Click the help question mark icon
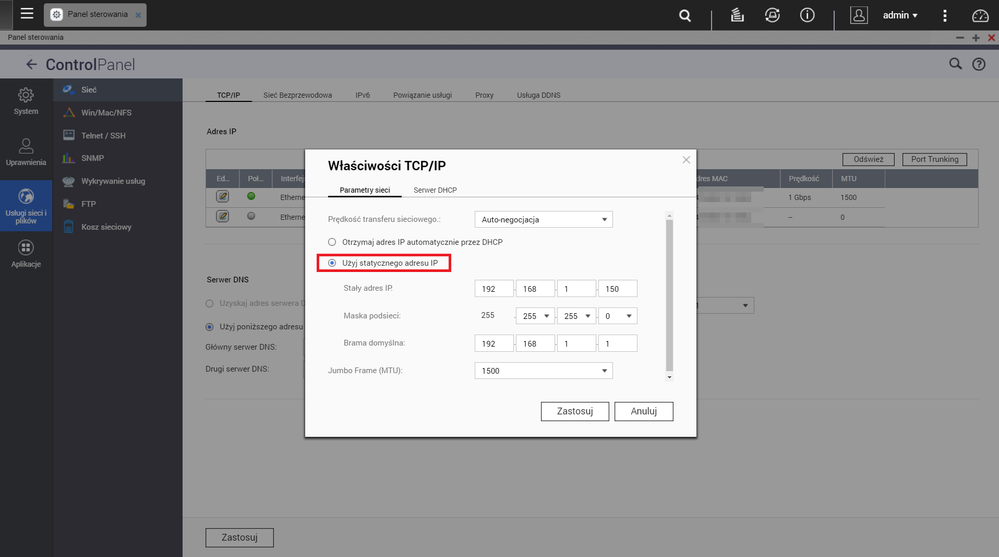The width and height of the screenshot is (999, 557). pos(979,65)
